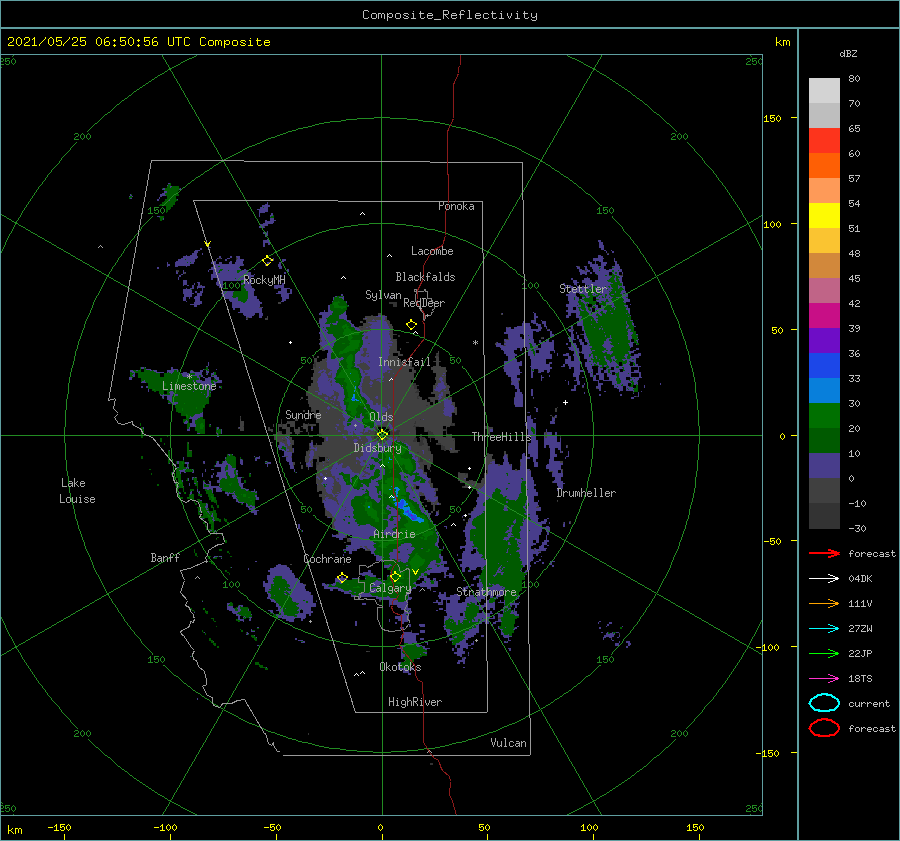
Task: Click the Innisfail city label
Action: click(404, 362)
